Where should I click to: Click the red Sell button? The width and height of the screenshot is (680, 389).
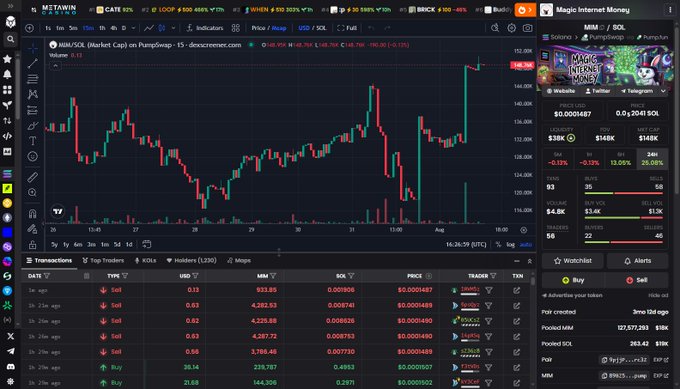pyautogui.click(x=637, y=280)
